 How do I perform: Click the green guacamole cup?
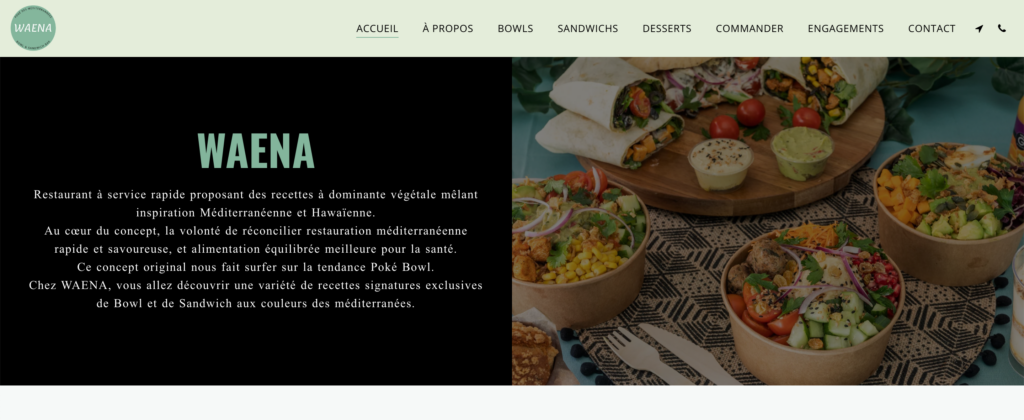[802, 153]
